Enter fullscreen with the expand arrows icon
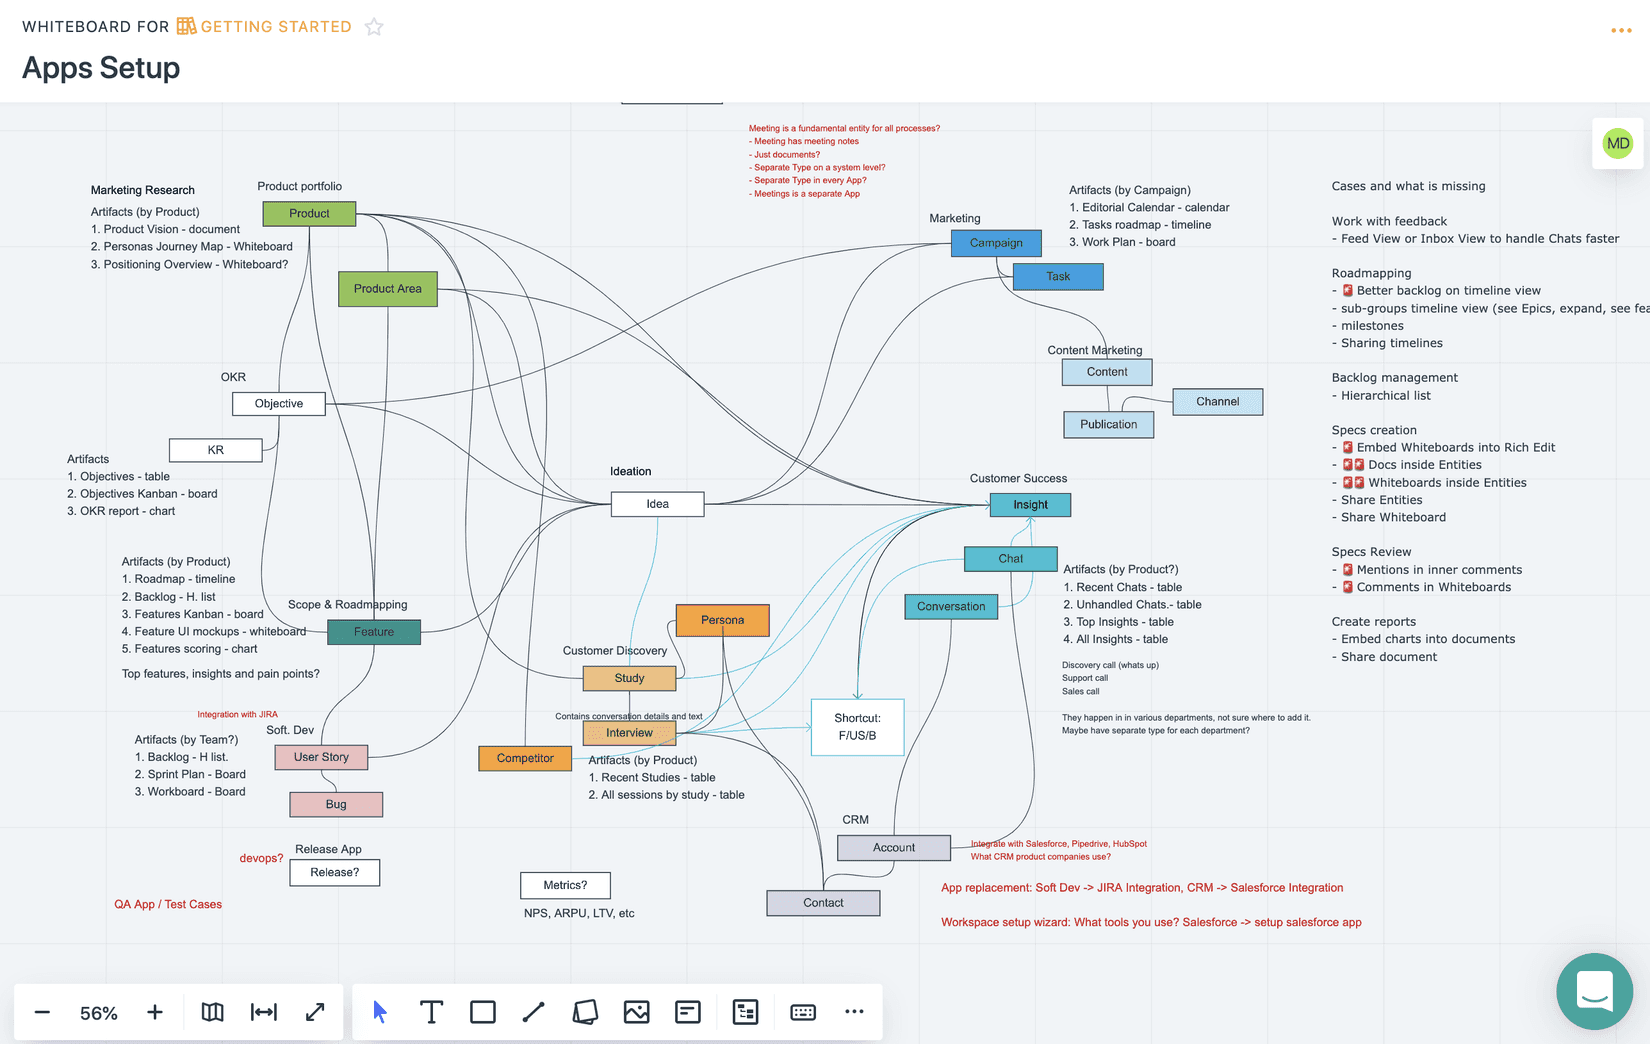This screenshot has height=1044, width=1650. pos(315,1012)
